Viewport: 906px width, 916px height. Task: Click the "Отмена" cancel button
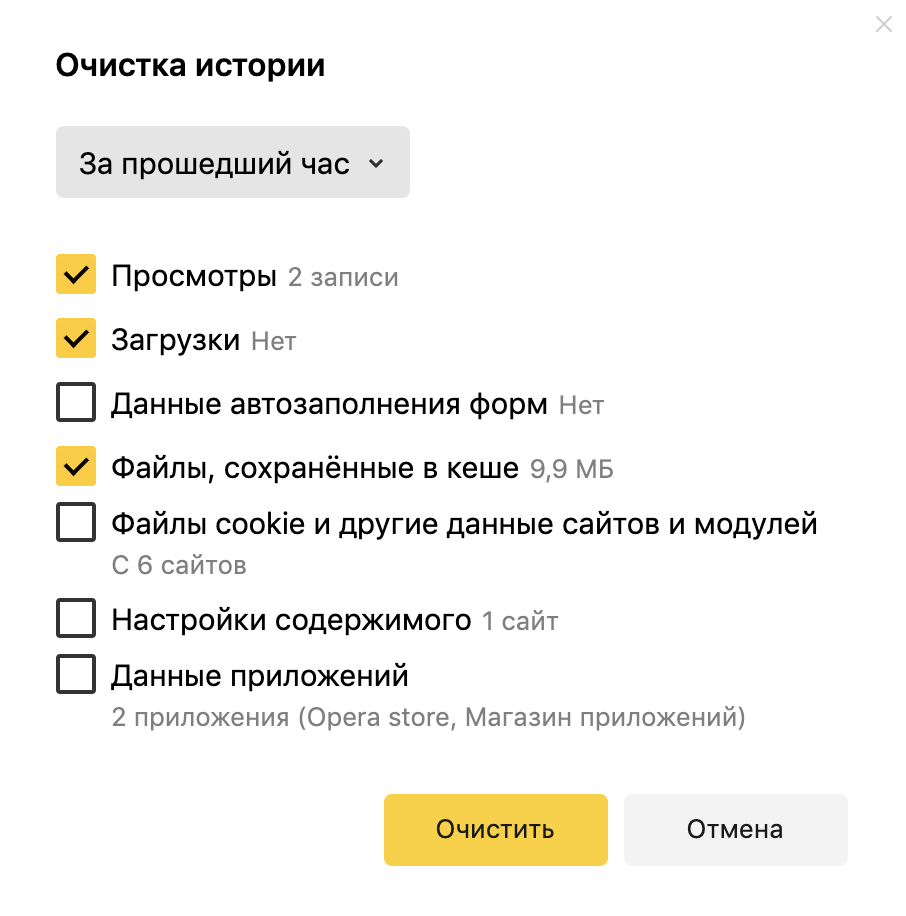[735, 829]
